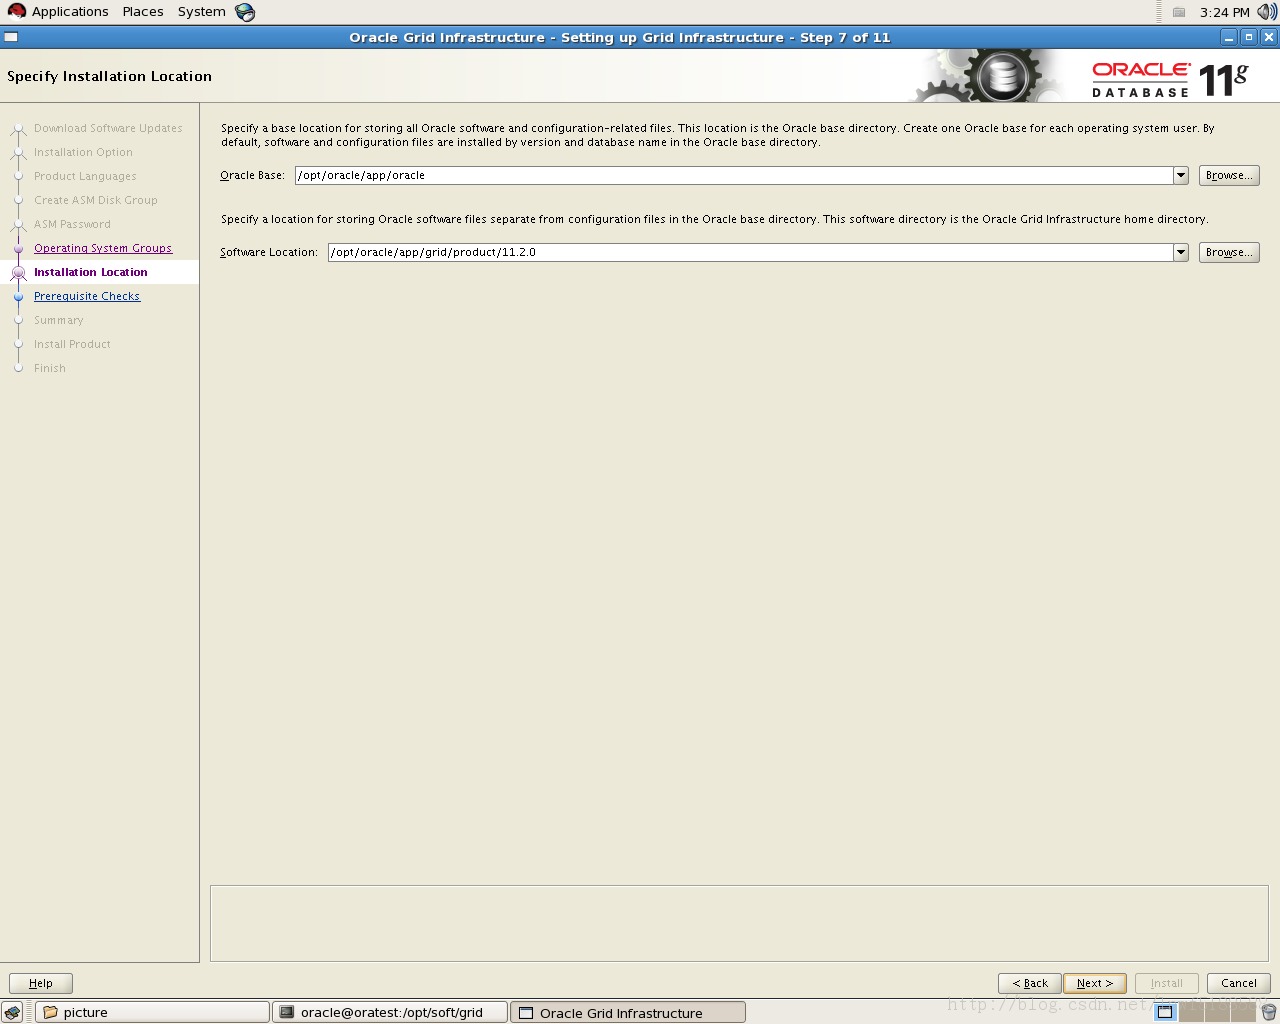Screen dimensions: 1280x1024
Task: Proceed with the Next button
Action: pos(1095,983)
